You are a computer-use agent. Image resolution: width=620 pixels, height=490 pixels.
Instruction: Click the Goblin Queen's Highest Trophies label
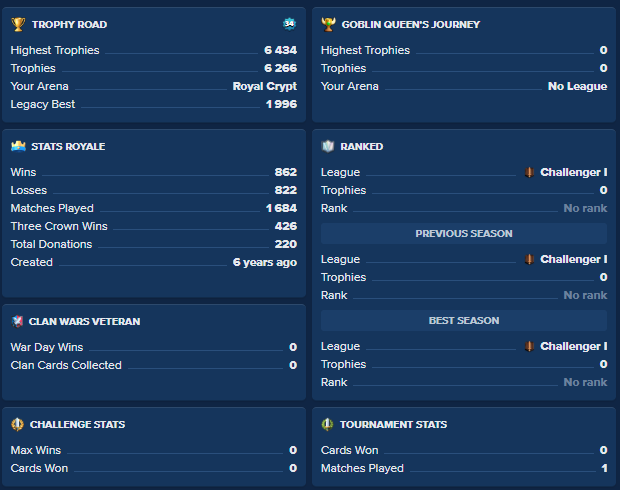(x=365, y=50)
